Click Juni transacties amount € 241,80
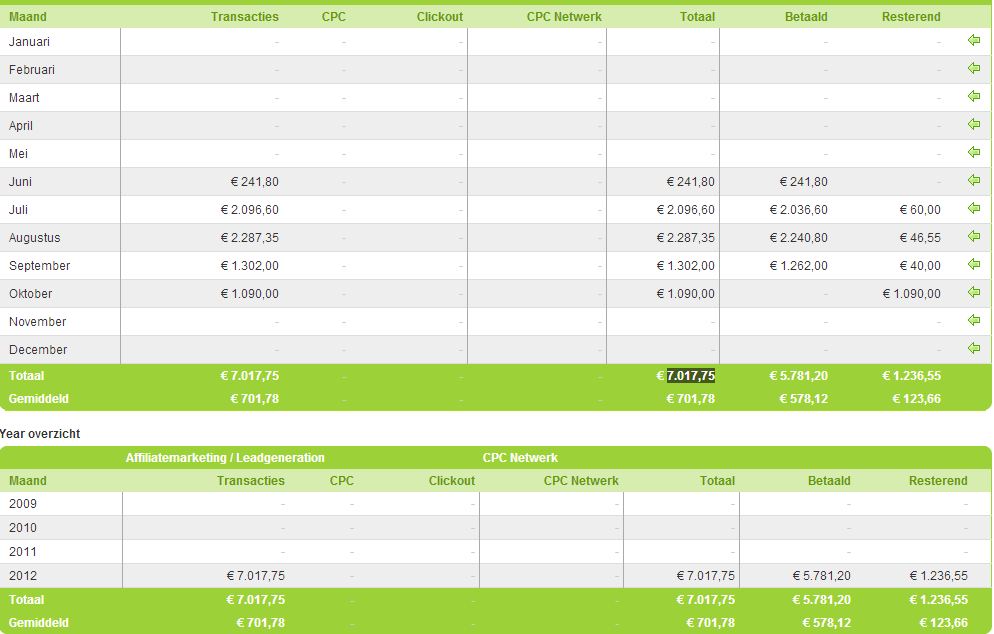Image resolution: width=994 pixels, height=634 pixels. [254, 182]
